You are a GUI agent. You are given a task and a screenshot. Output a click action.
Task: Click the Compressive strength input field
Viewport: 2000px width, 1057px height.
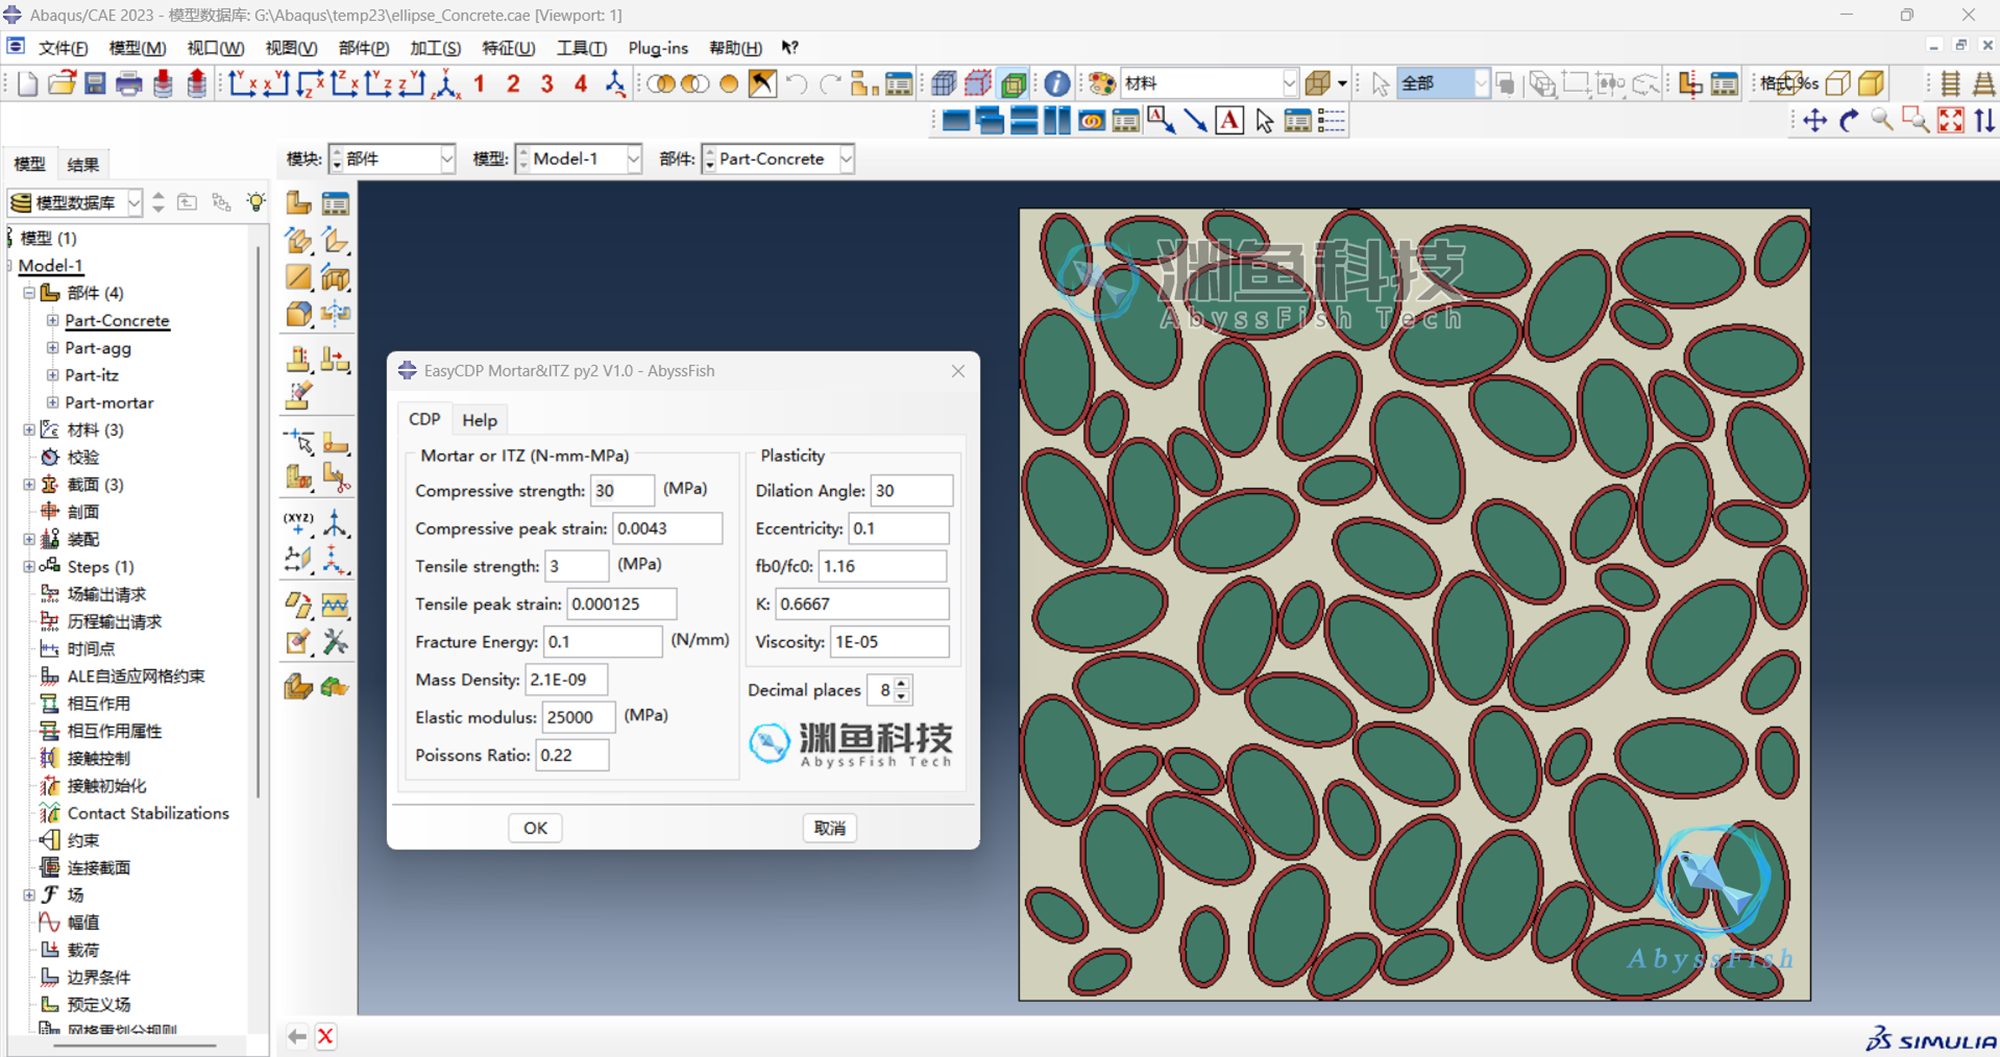pyautogui.click(x=622, y=491)
